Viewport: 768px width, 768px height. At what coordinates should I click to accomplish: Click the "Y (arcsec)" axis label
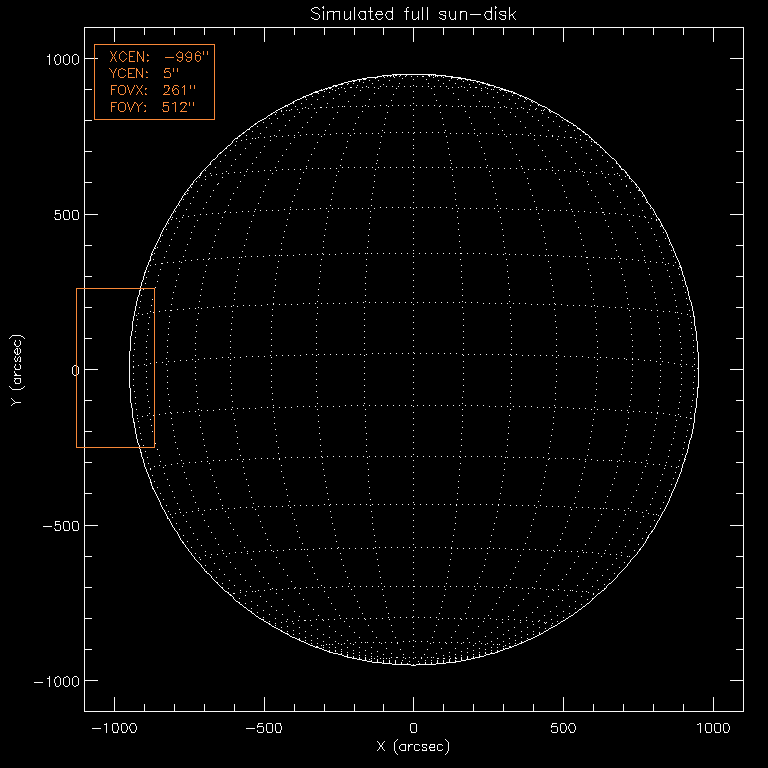[x=17, y=369]
